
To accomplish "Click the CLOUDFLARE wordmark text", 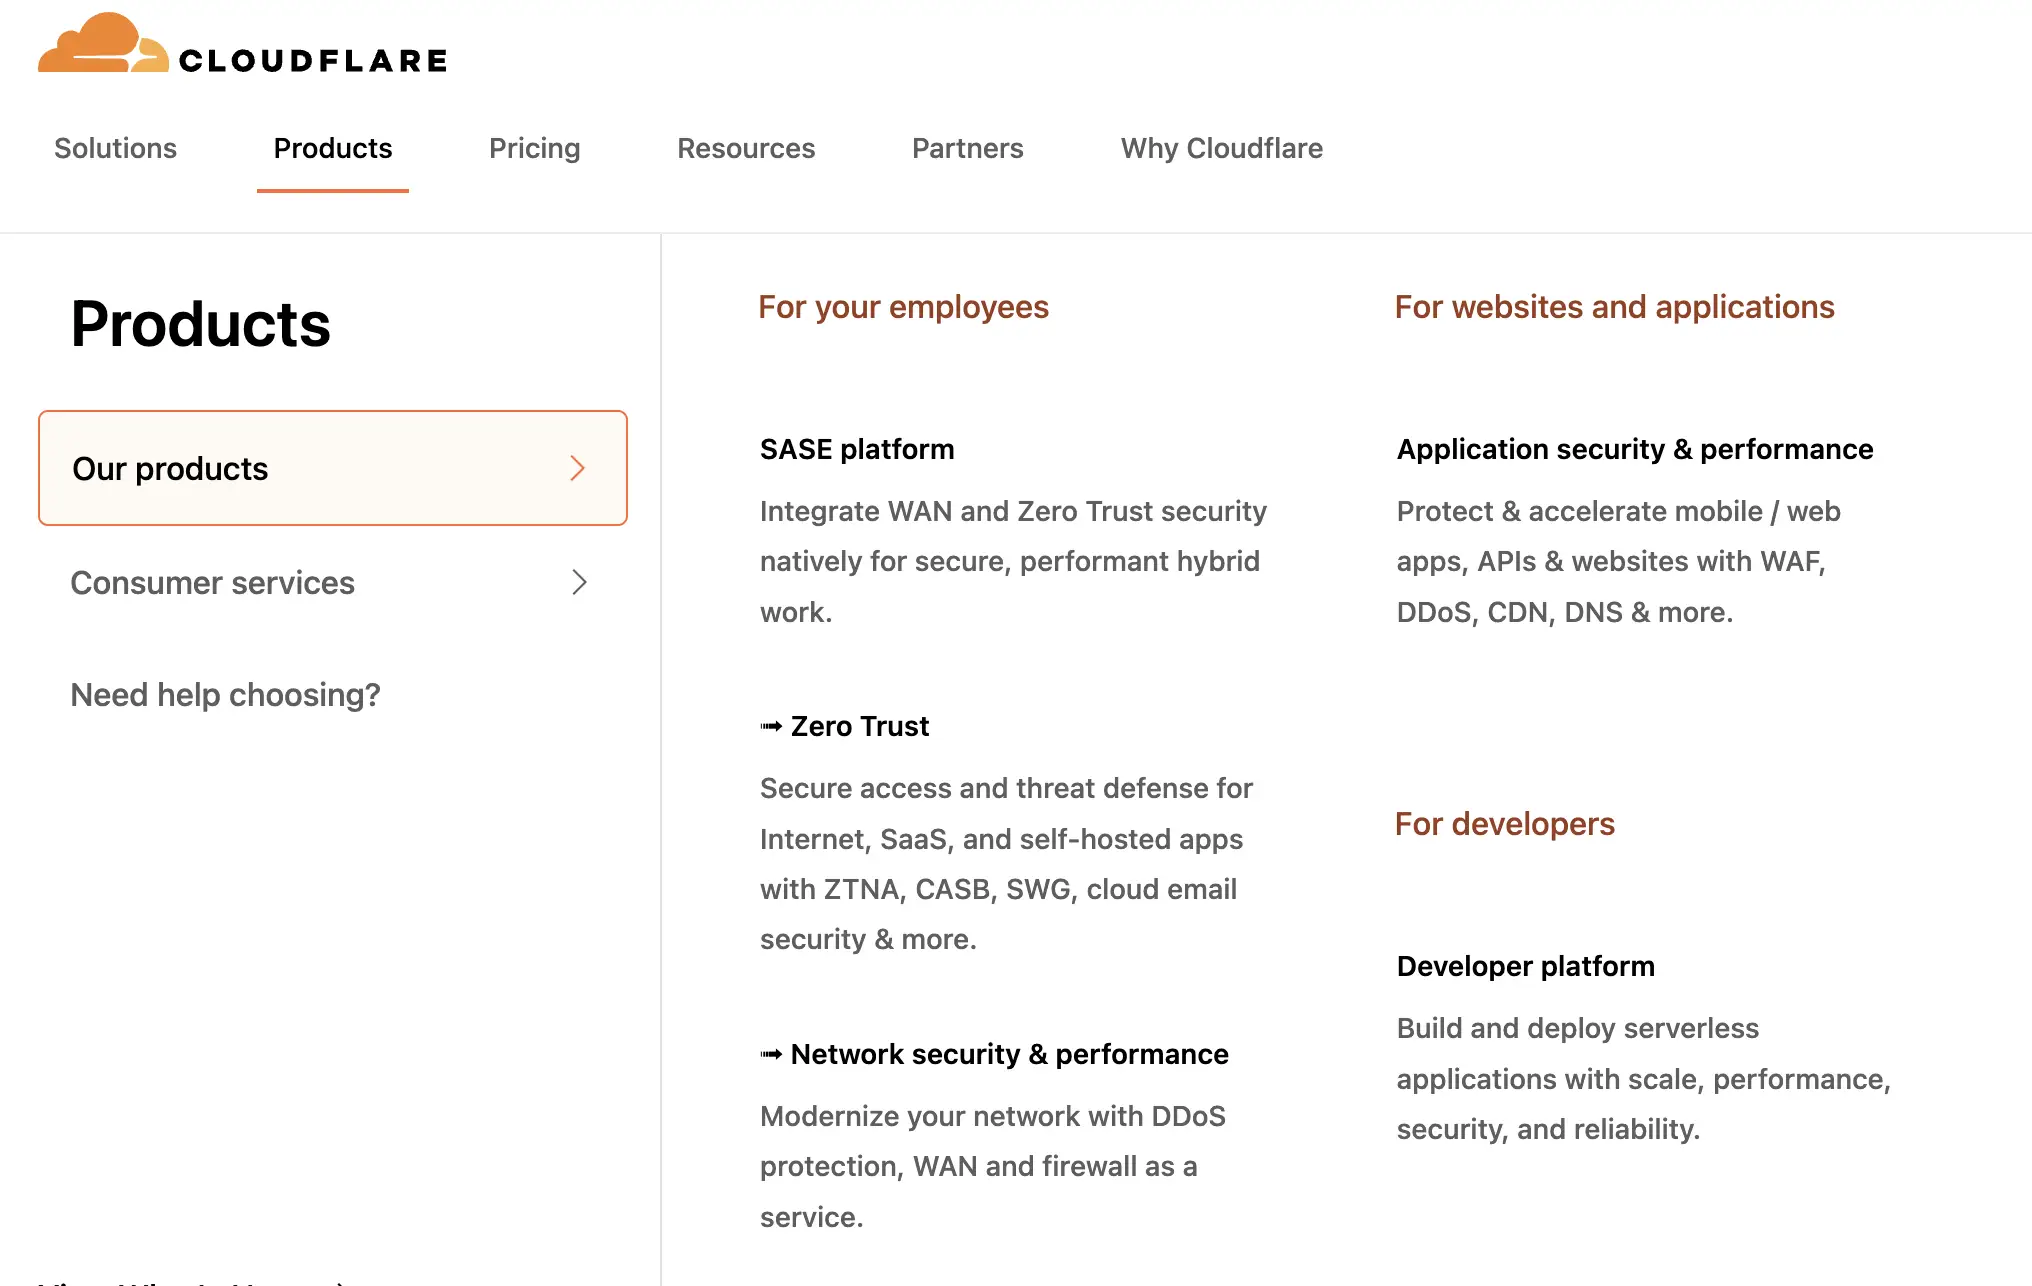I will click(x=313, y=61).
